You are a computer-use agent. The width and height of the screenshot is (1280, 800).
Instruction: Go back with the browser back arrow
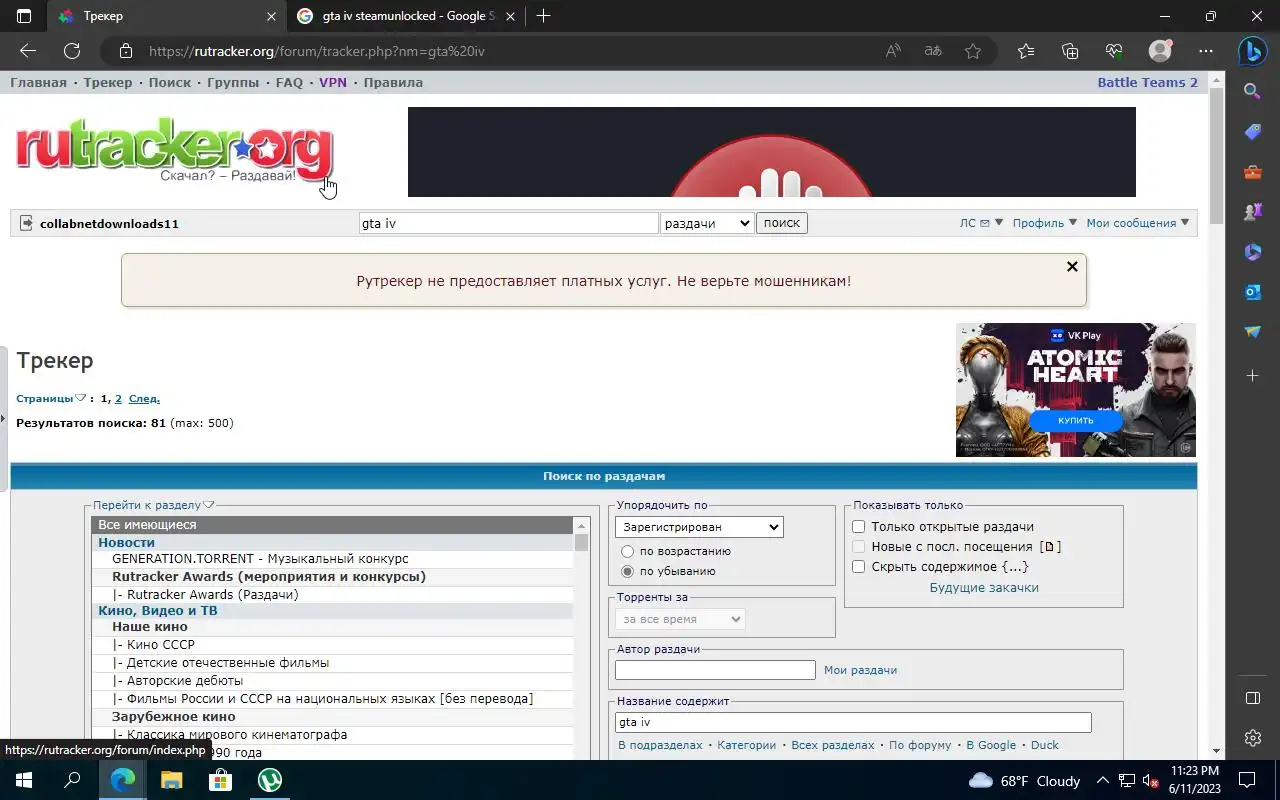[28, 51]
